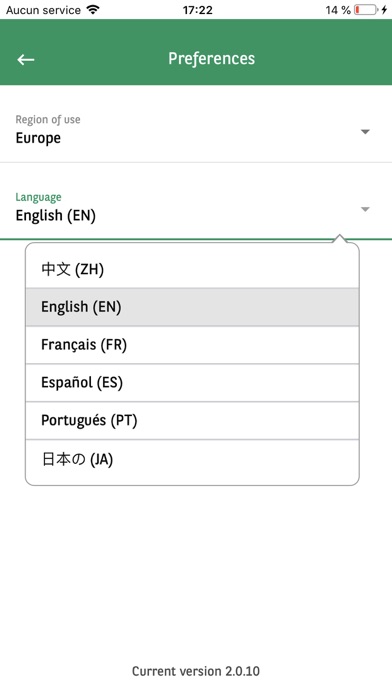392x696 pixels.
Task: Tap the 17:22 clock in status bar
Action: point(198,10)
